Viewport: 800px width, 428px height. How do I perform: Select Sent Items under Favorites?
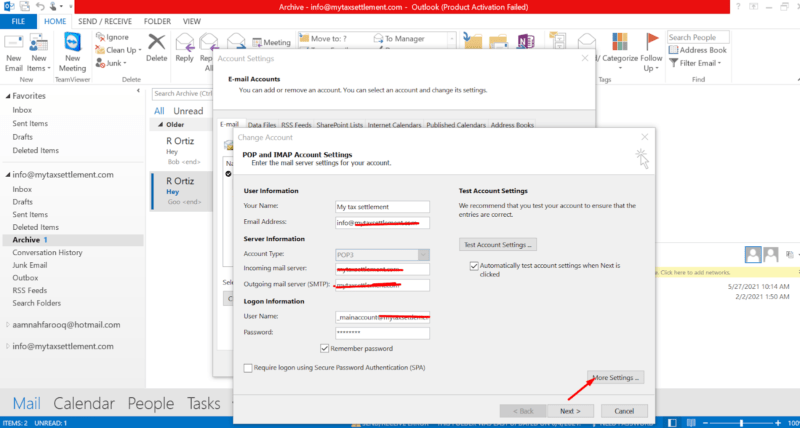(30, 123)
